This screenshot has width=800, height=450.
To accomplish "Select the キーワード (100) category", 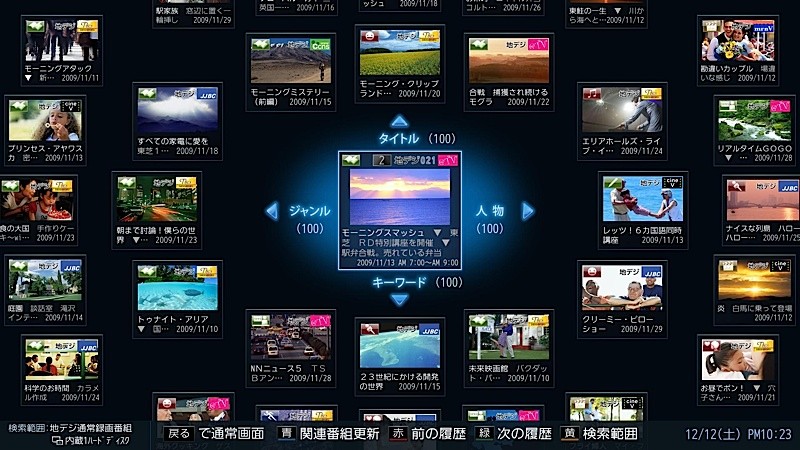I will coord(417,282).
